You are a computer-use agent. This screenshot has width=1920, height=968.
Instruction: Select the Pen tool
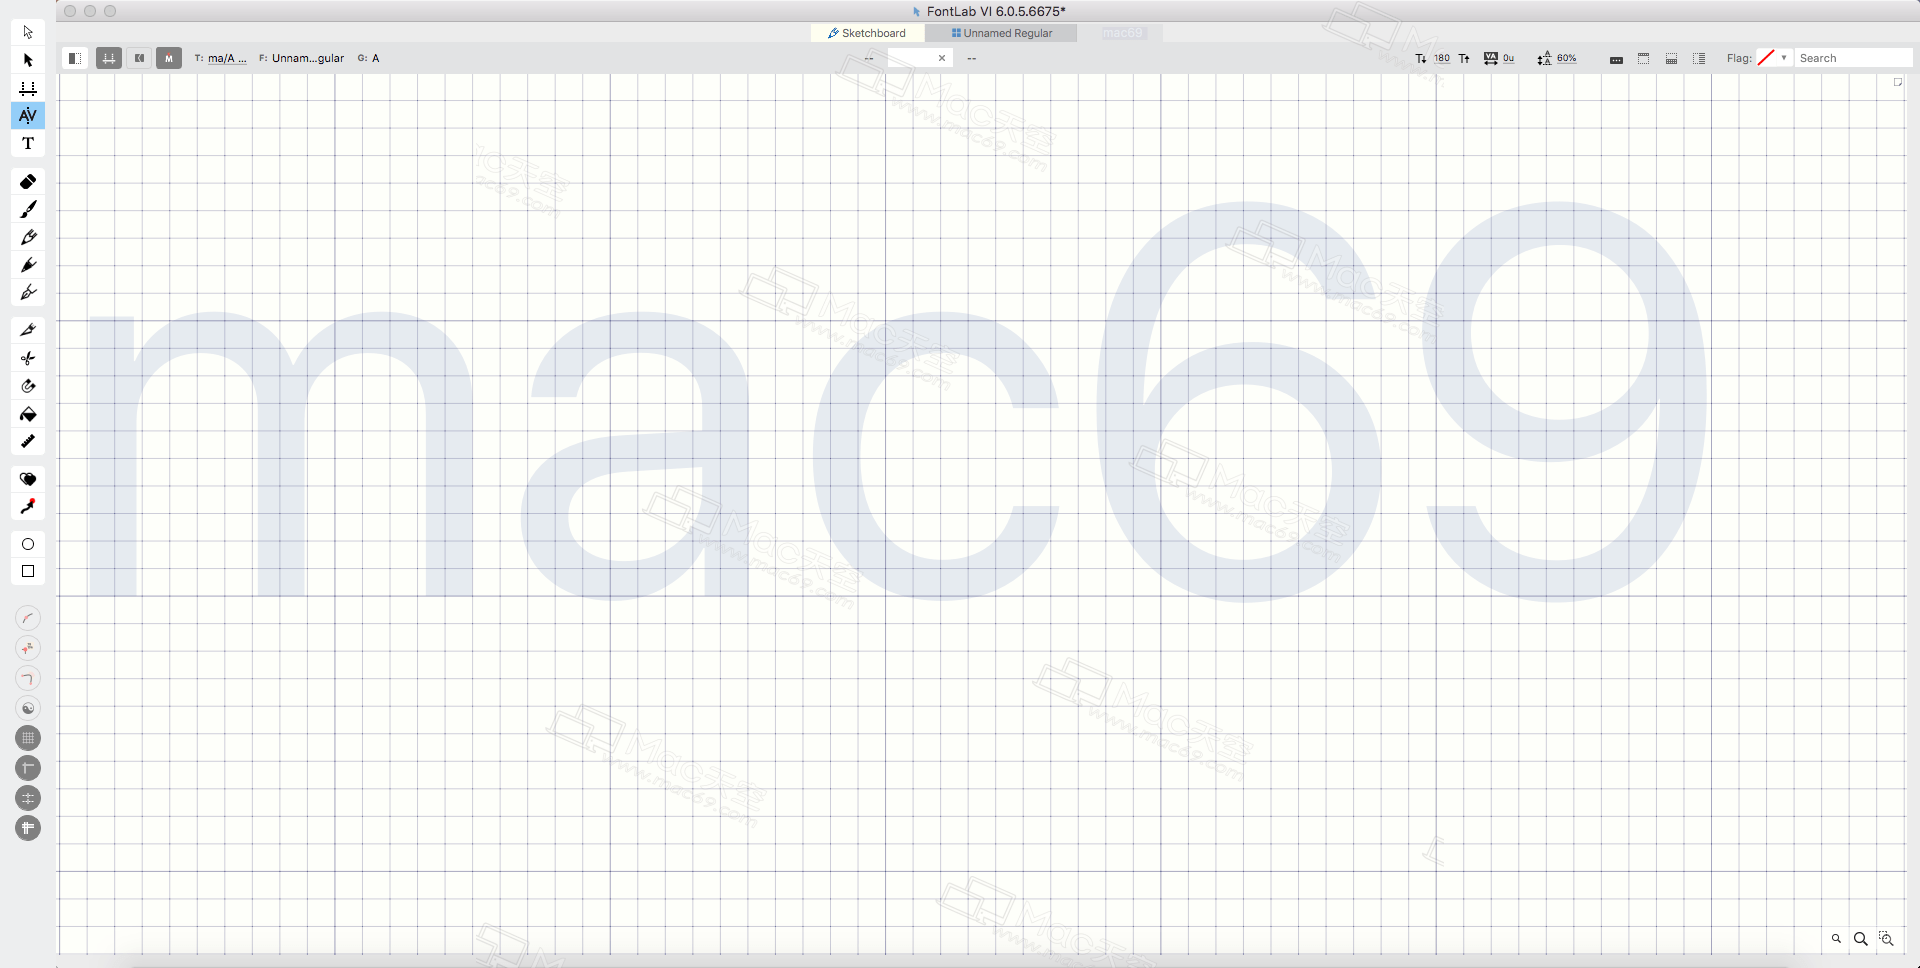coord(28,265)
